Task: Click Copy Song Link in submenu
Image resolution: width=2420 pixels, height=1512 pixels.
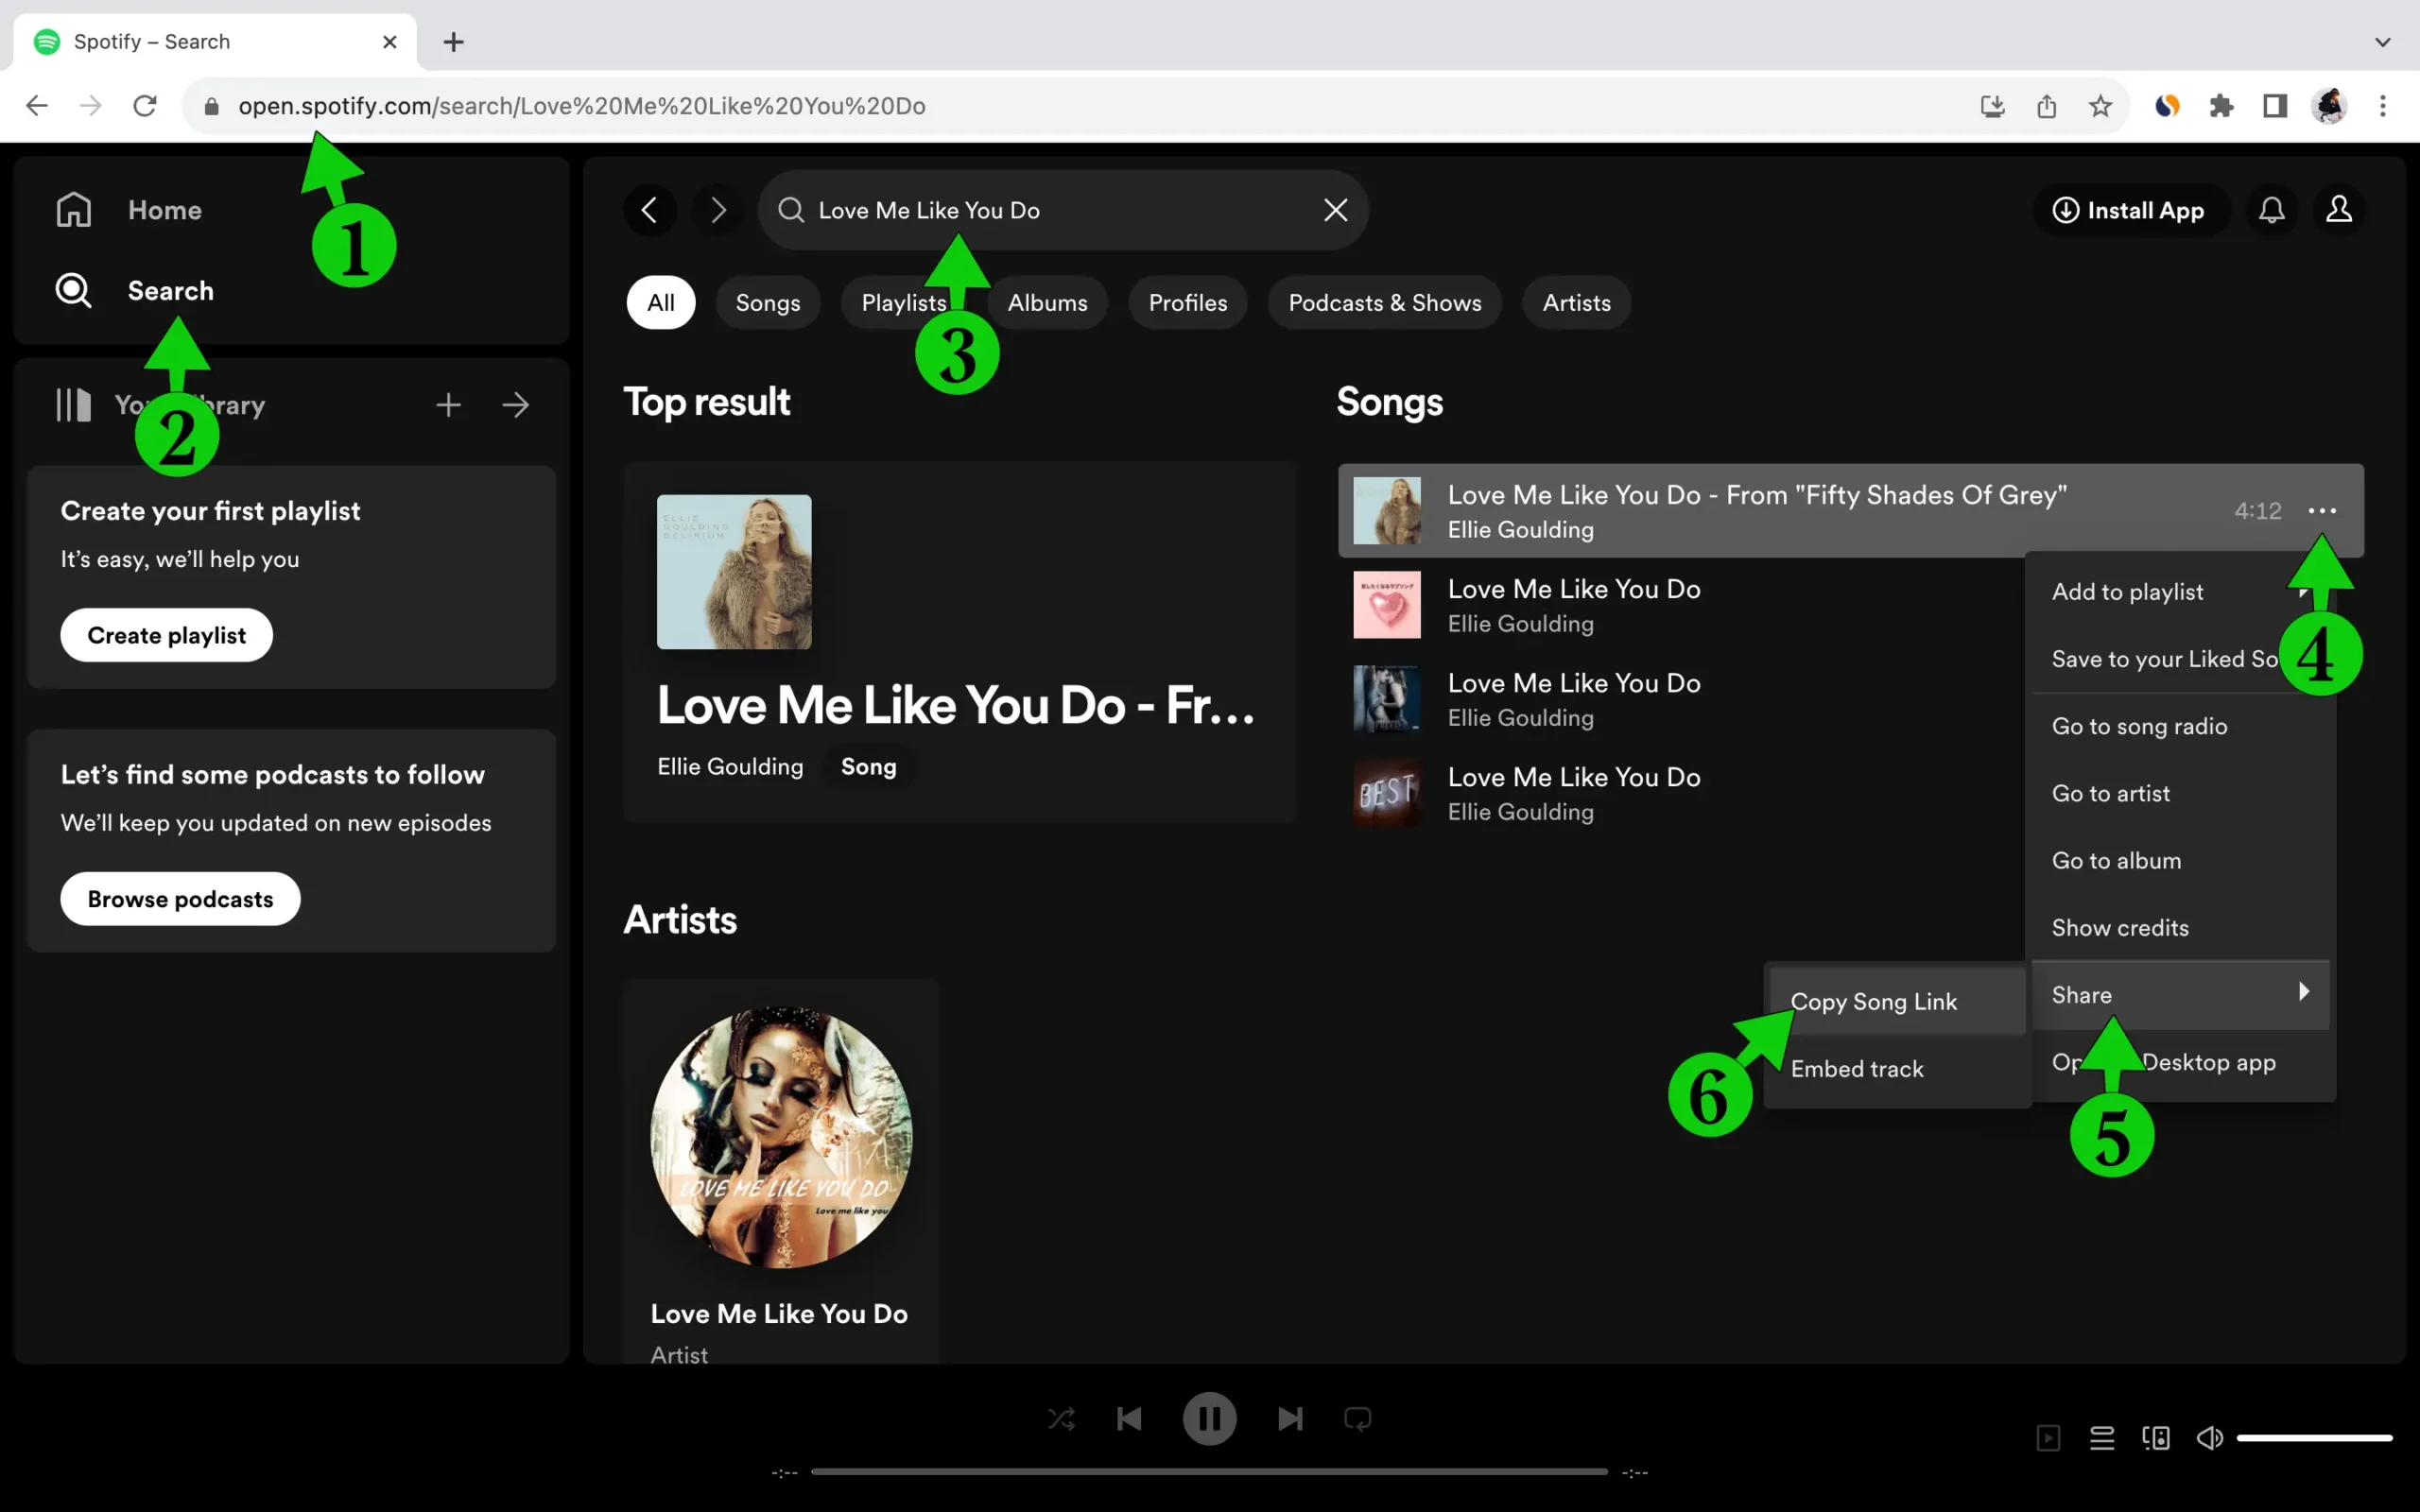Action: pos(1897,1001)
